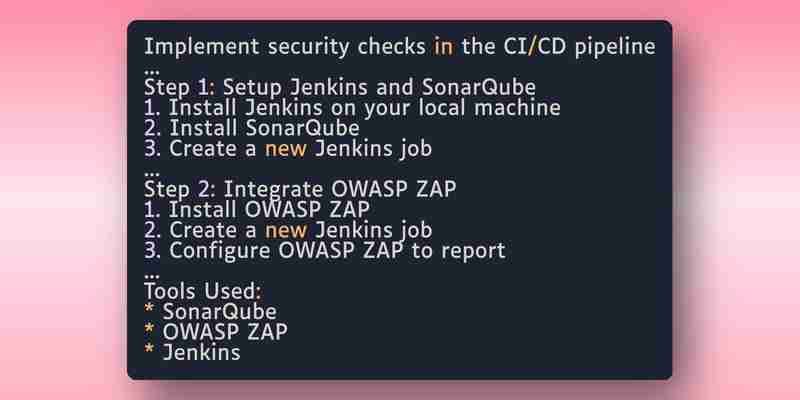Viewport: 800px width, 400px height.
Task: Click the asterisk bullet before Jenkins
Action: 149,351
